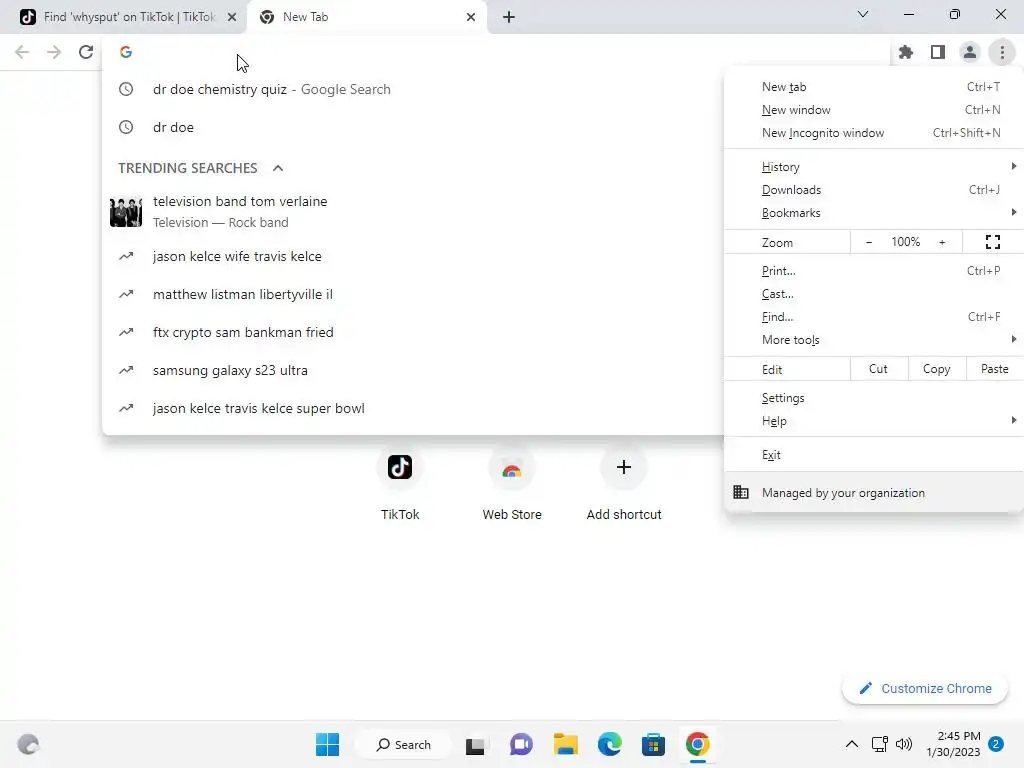Expand the Bookmarks submenu
Screen dimensions: 1024x768
pyautogui.click(x=874, y=213)
